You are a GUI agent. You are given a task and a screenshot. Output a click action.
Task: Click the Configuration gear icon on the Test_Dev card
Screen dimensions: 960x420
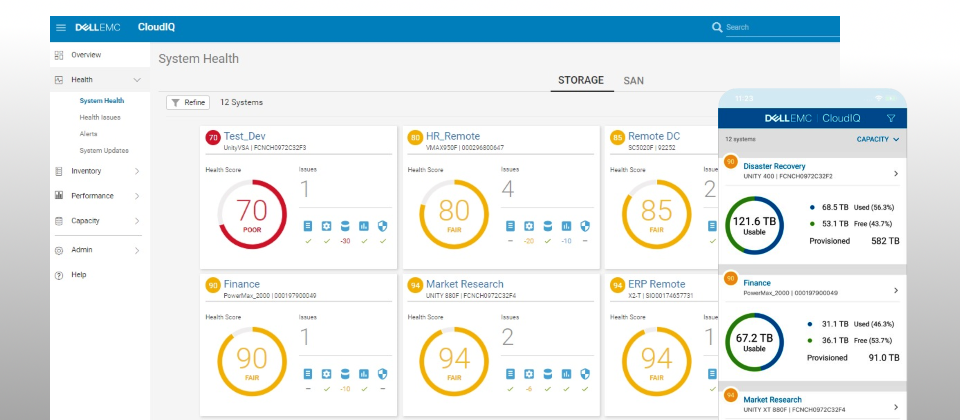tap(326, 226)
